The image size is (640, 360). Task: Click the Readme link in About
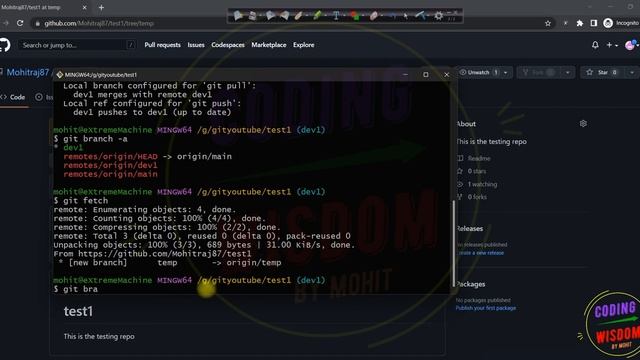[x=479, y=158]
